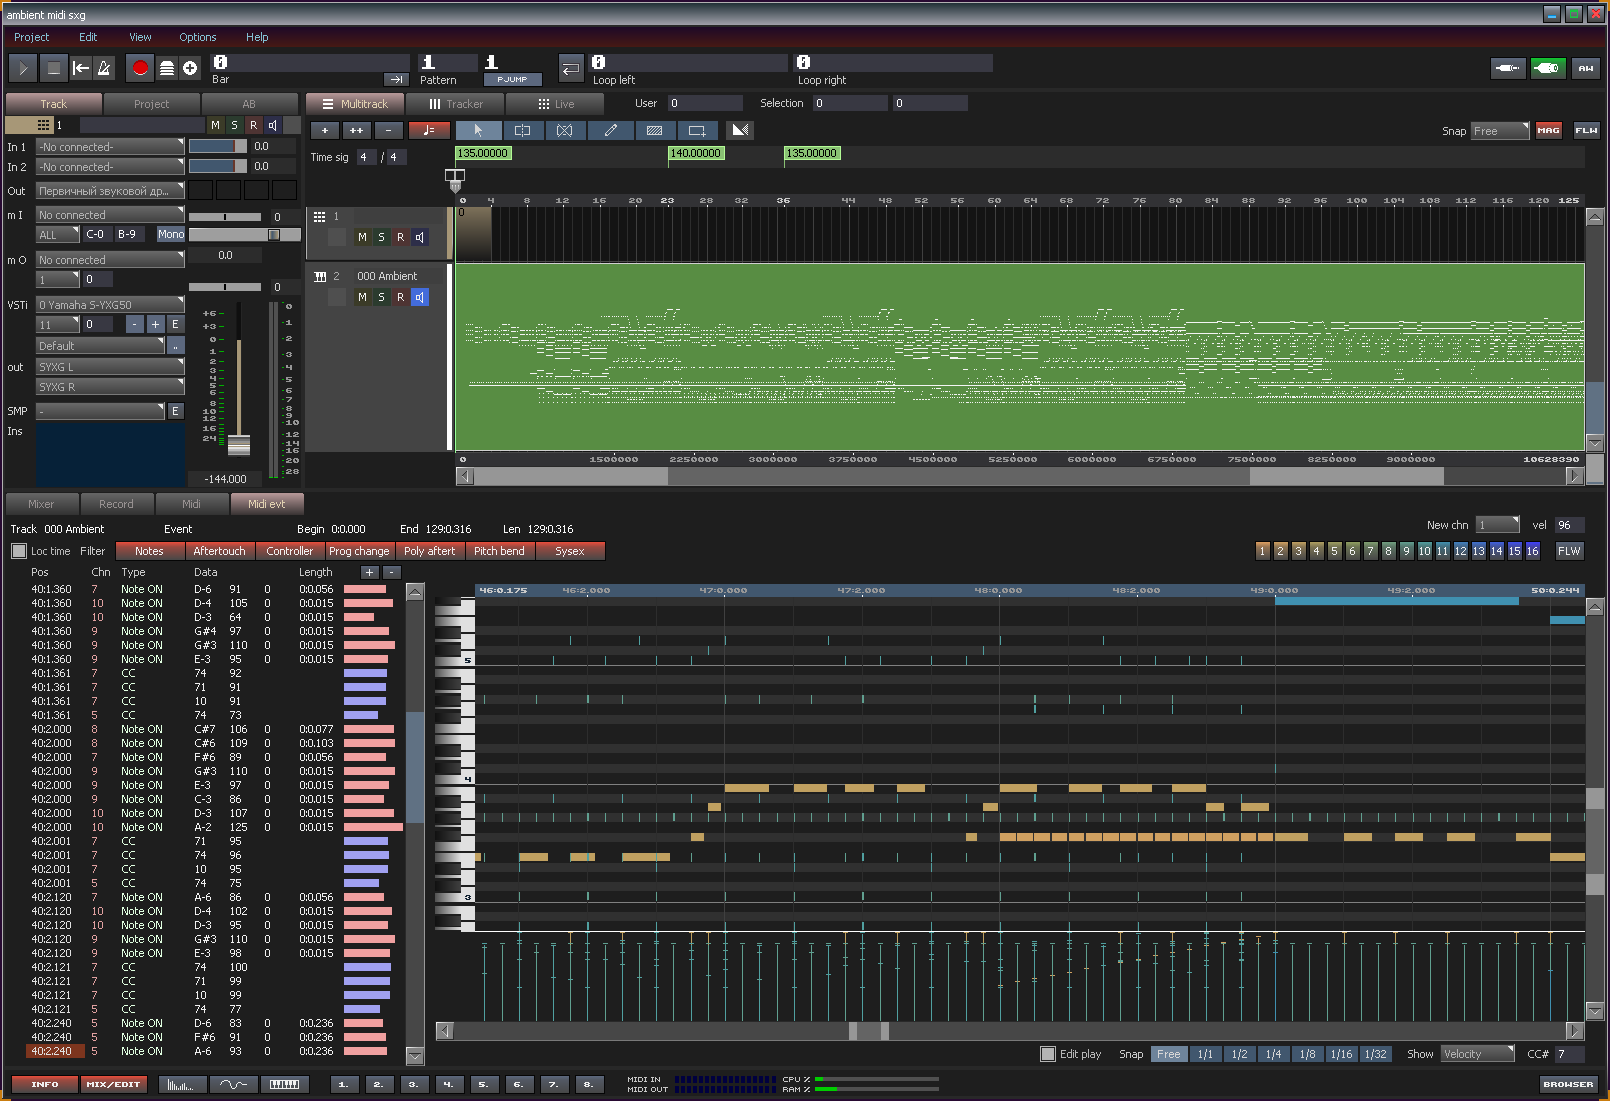The height and width of the screenshot is (1101, 1610).
Task: Open the Snap Free dropdown
Action: pos(1500,131)
